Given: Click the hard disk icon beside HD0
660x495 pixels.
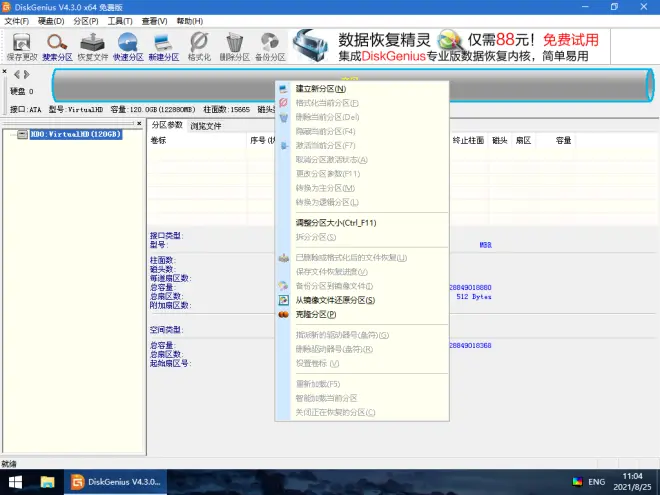Looking at the screenshot, I should [23, 134].
